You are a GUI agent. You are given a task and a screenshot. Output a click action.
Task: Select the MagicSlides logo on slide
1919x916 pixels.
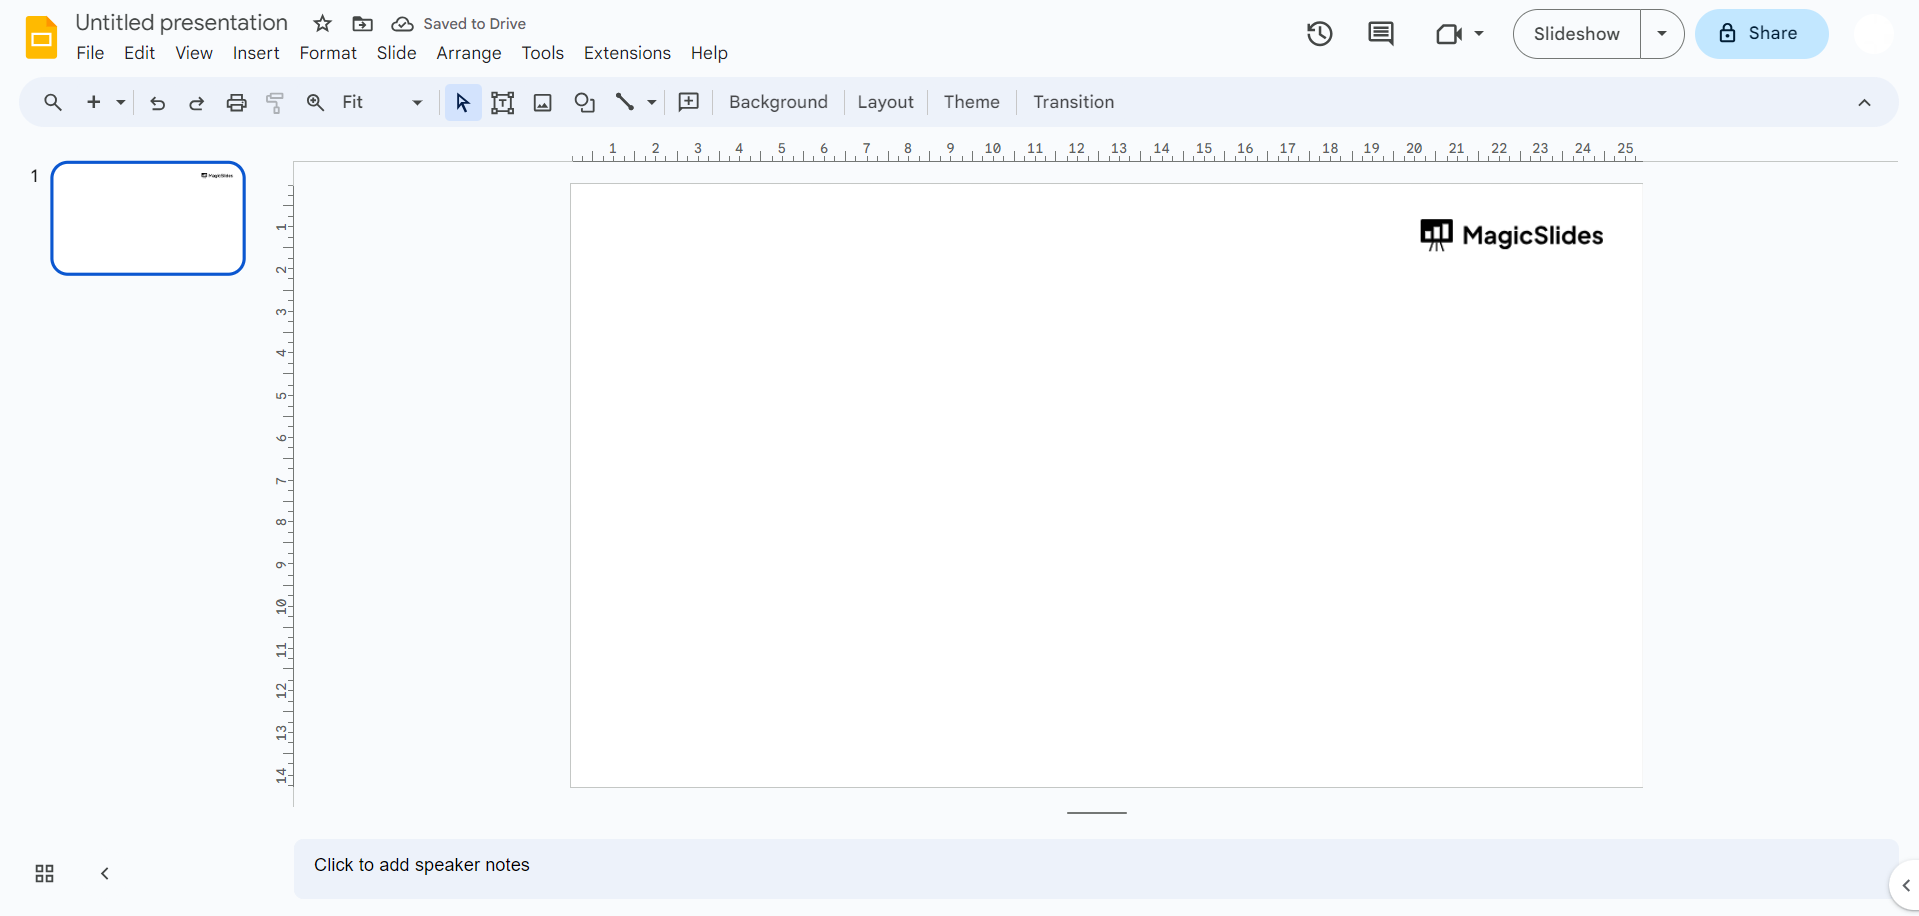coord(1511,235)
